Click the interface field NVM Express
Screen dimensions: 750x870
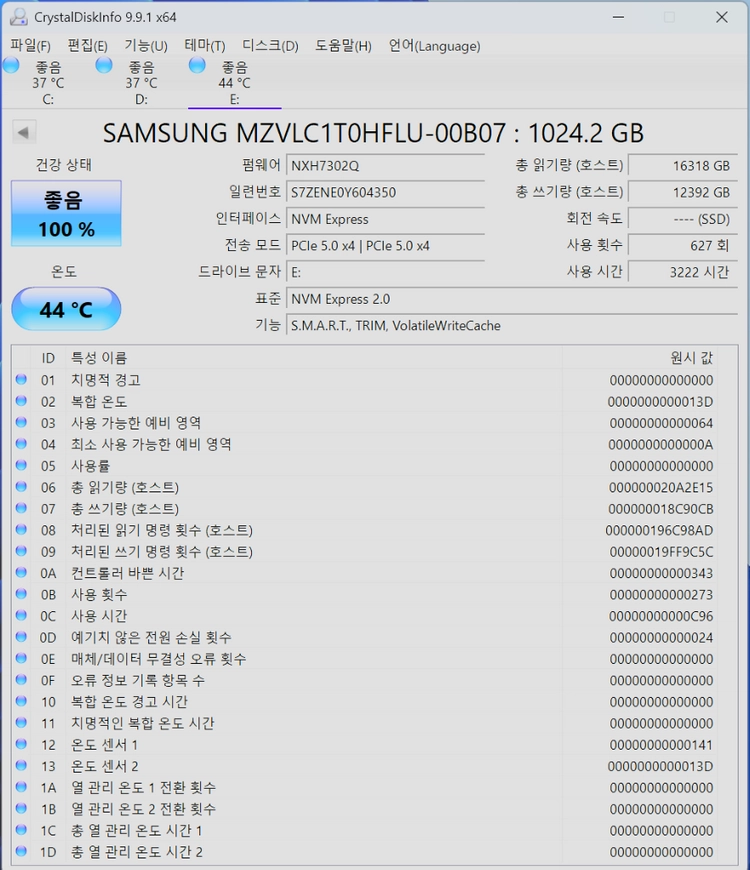click(386, 219)
